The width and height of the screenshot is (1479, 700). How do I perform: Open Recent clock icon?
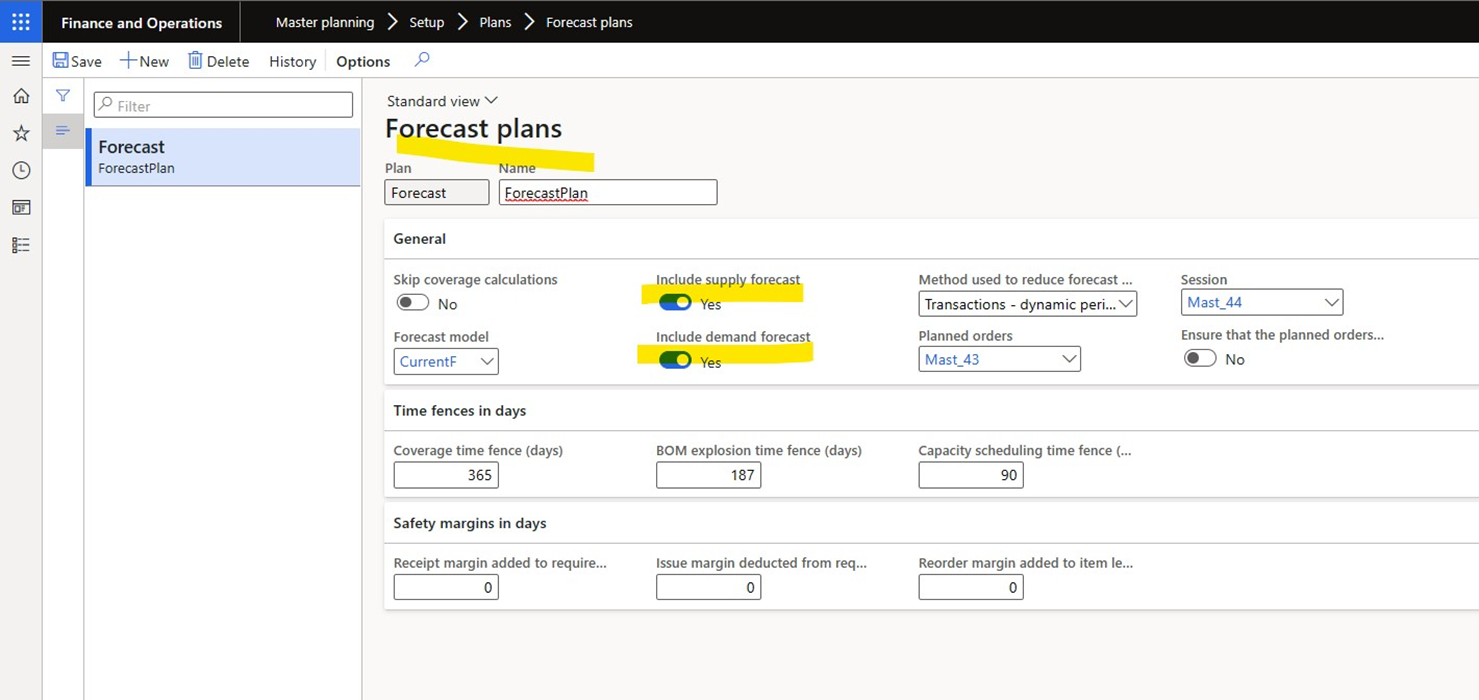coord(21,170)
